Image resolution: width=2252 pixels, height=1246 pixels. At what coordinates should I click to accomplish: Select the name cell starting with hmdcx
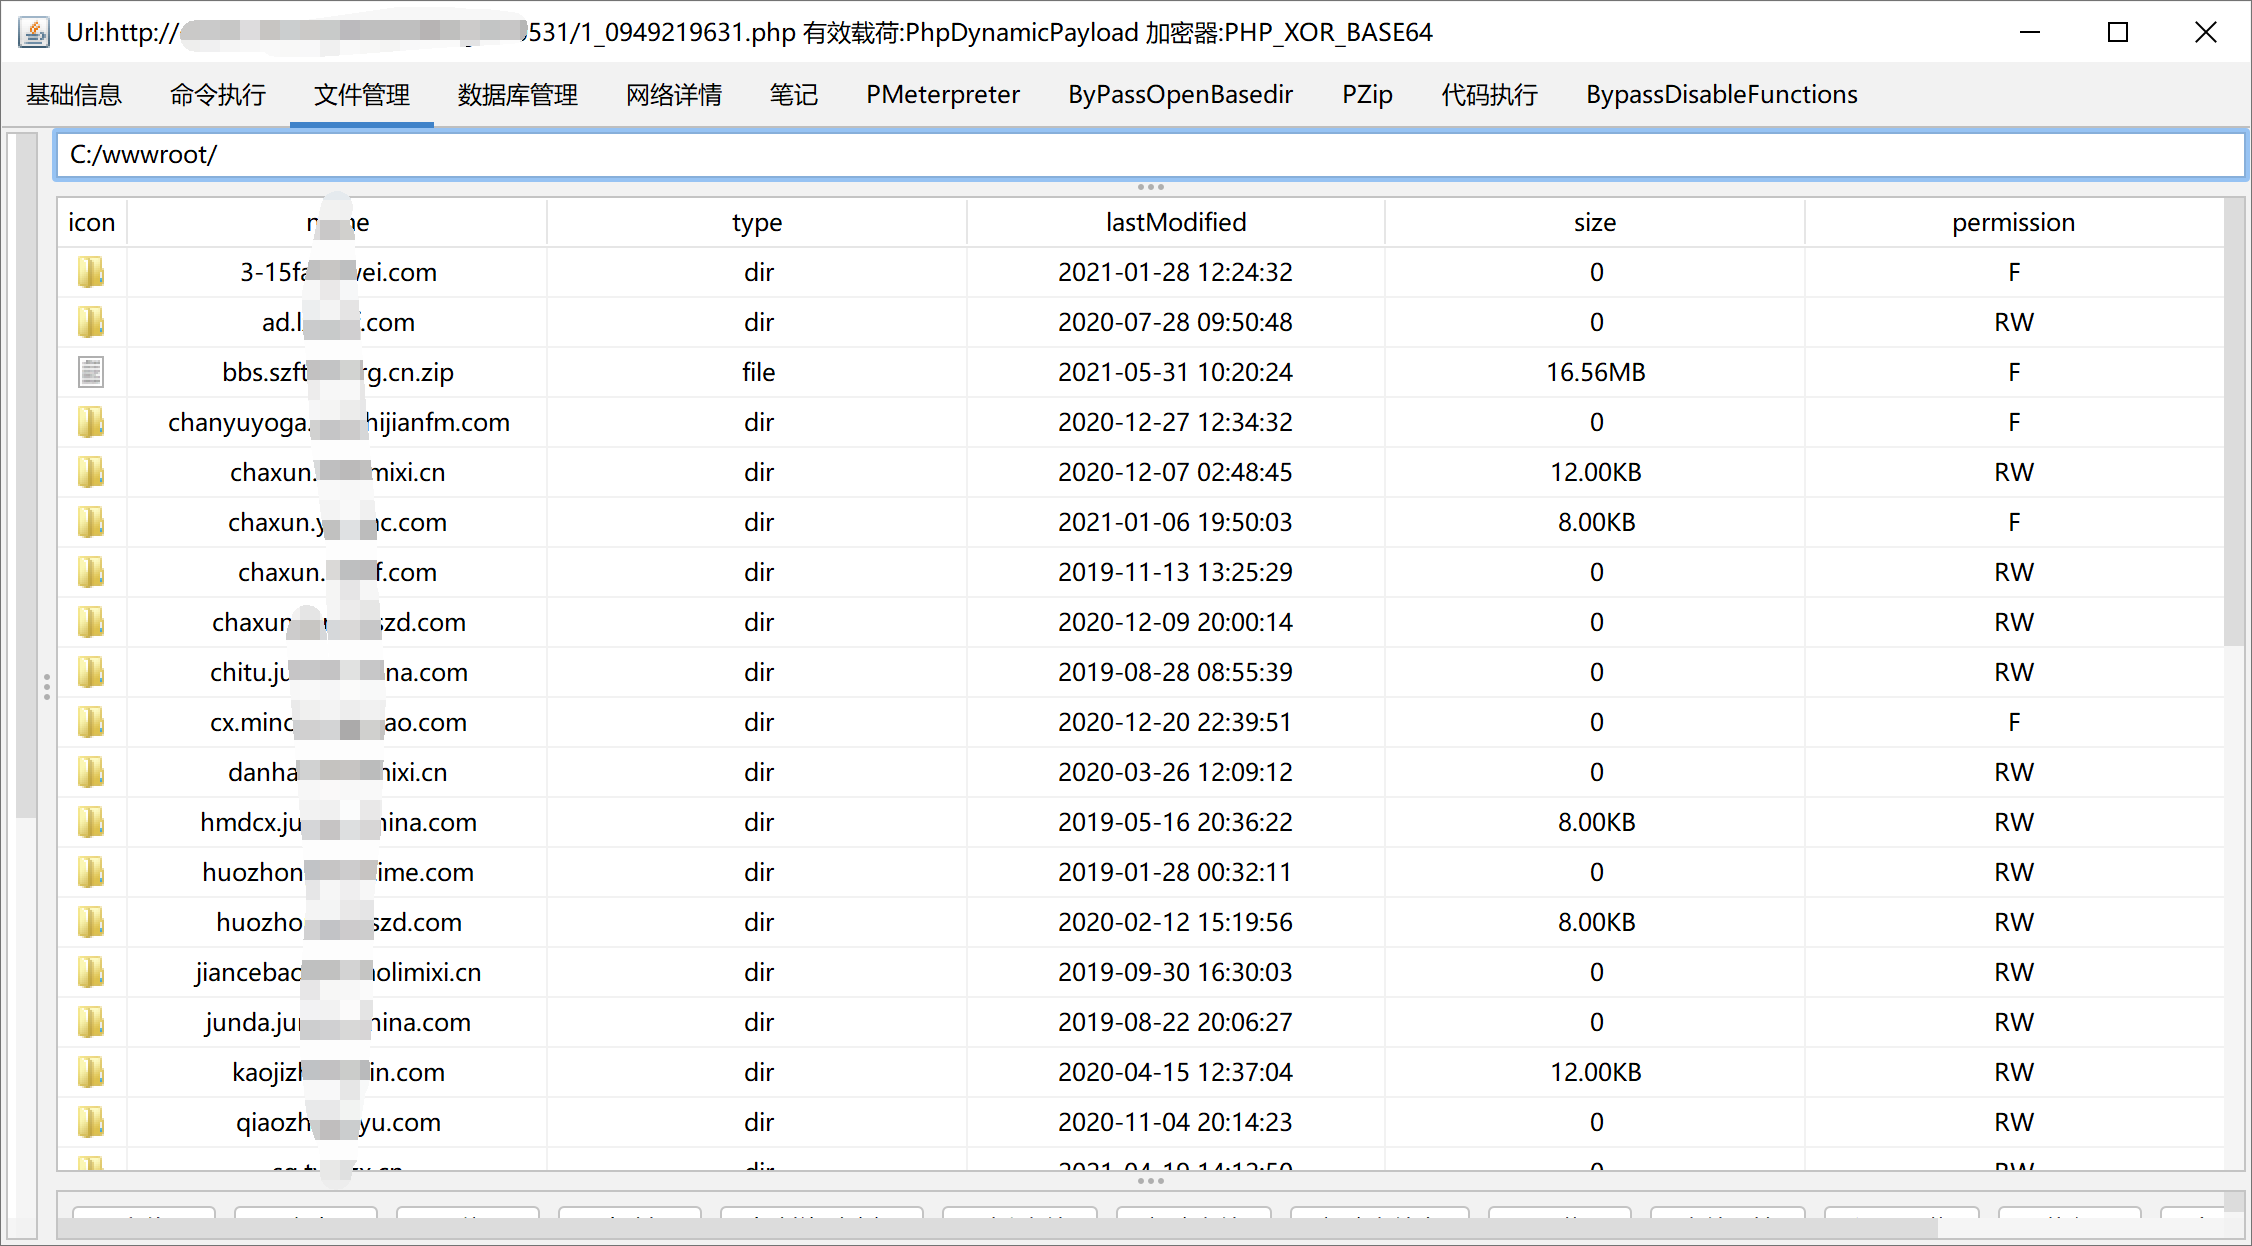tap(338, 822)
